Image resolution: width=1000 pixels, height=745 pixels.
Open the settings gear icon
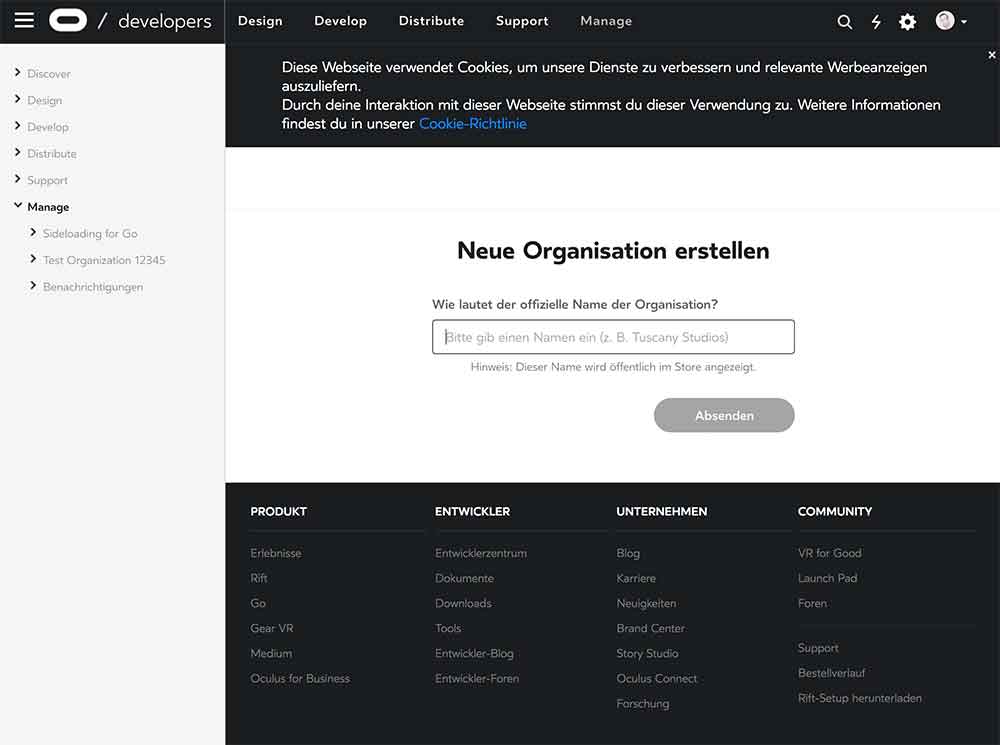click(907, 22)
